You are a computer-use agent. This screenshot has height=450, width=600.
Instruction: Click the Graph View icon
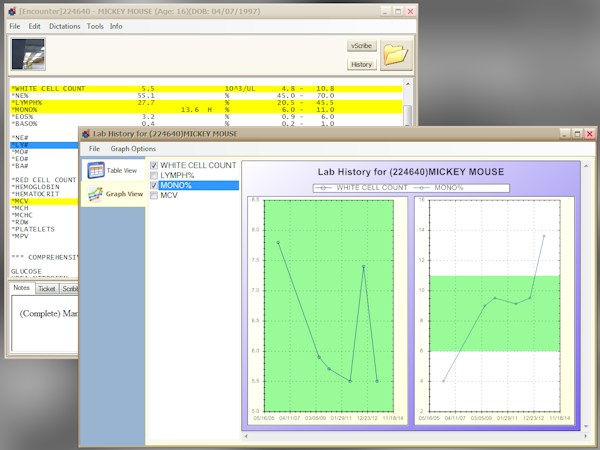pyautogui.click(x=95, y=194)
